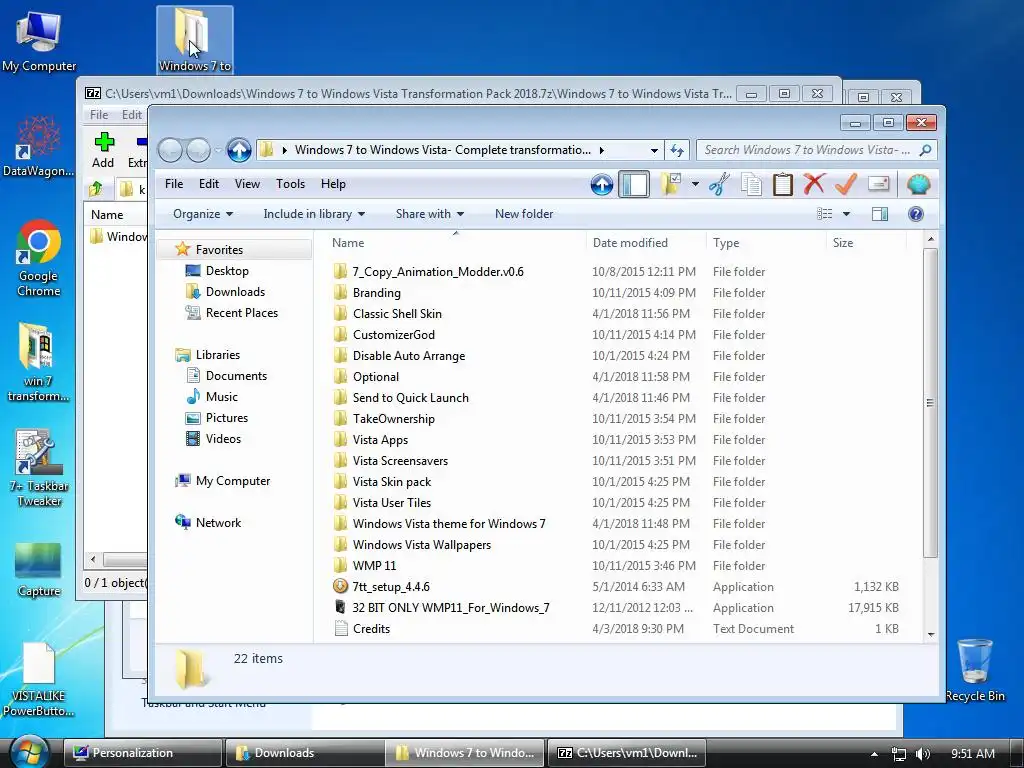
Task: Select the Classic Shell Skin folder
Action: pyautogui.click(x=397, y=314)
